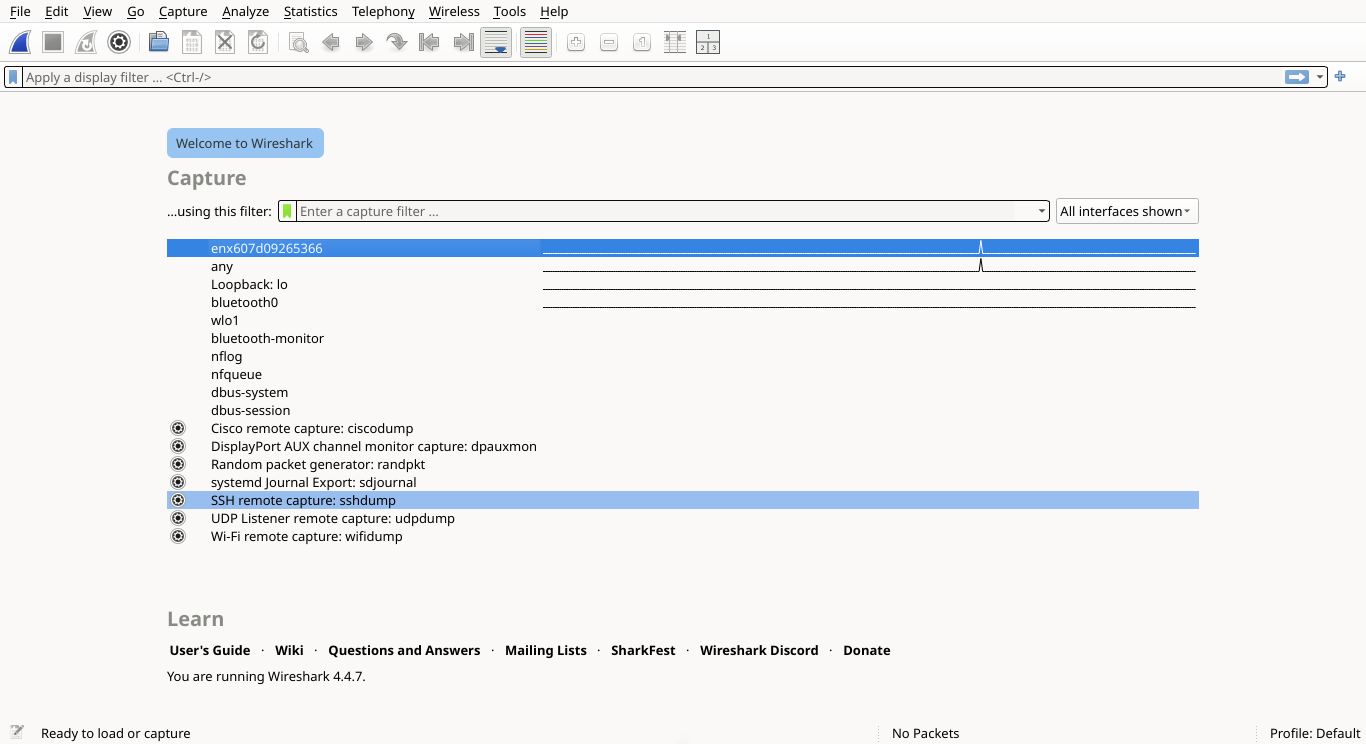This screenshot has height=744, width=1366.
Task: Expand the capture filter history dropdown
Action: (1041, 211)
